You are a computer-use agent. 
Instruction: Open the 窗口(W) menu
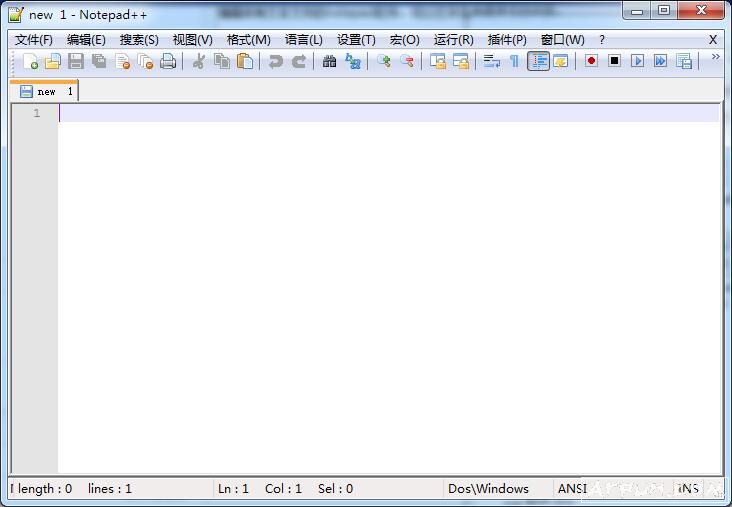(563, 40)
